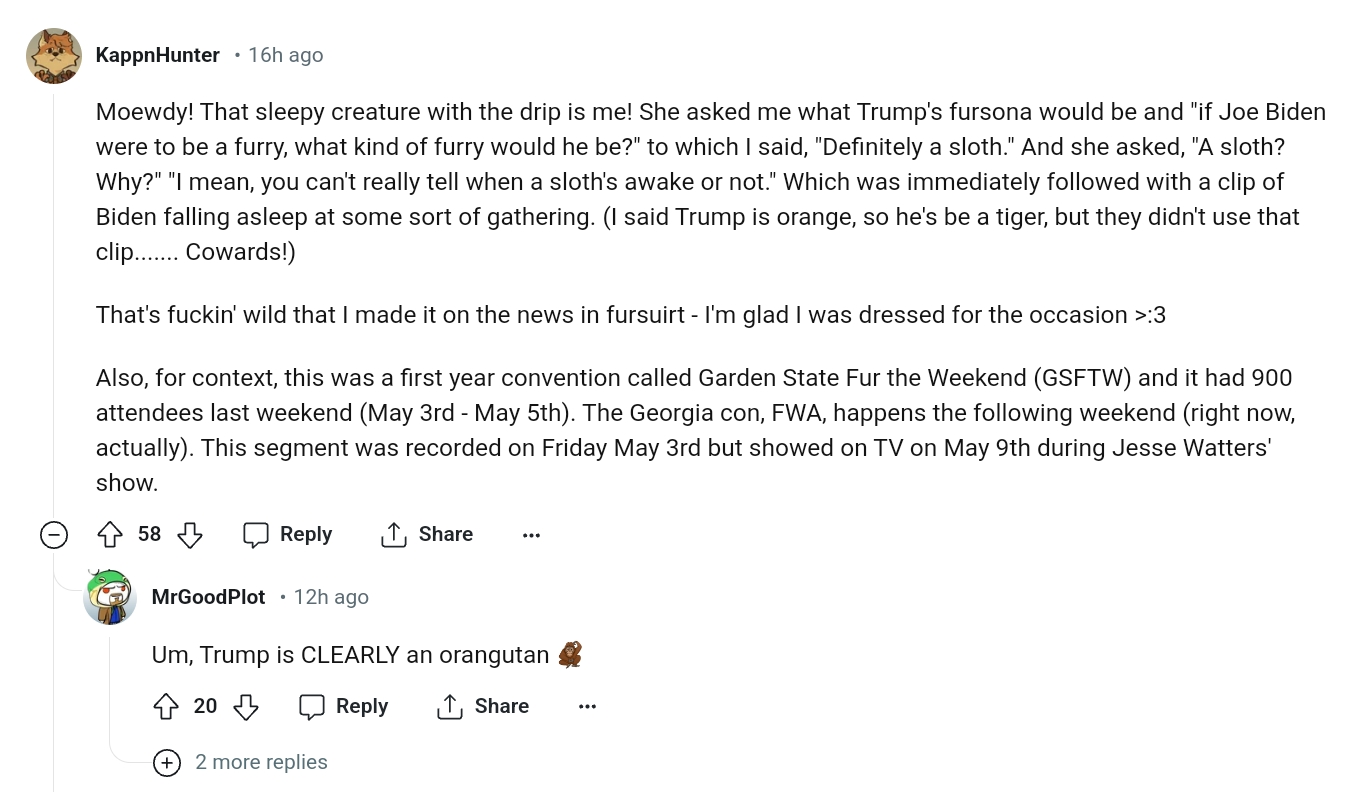The height and width of the screenshot is (792, 1350).
Task: Open KappnHunter's profile avatar
Action: [53, 55]
